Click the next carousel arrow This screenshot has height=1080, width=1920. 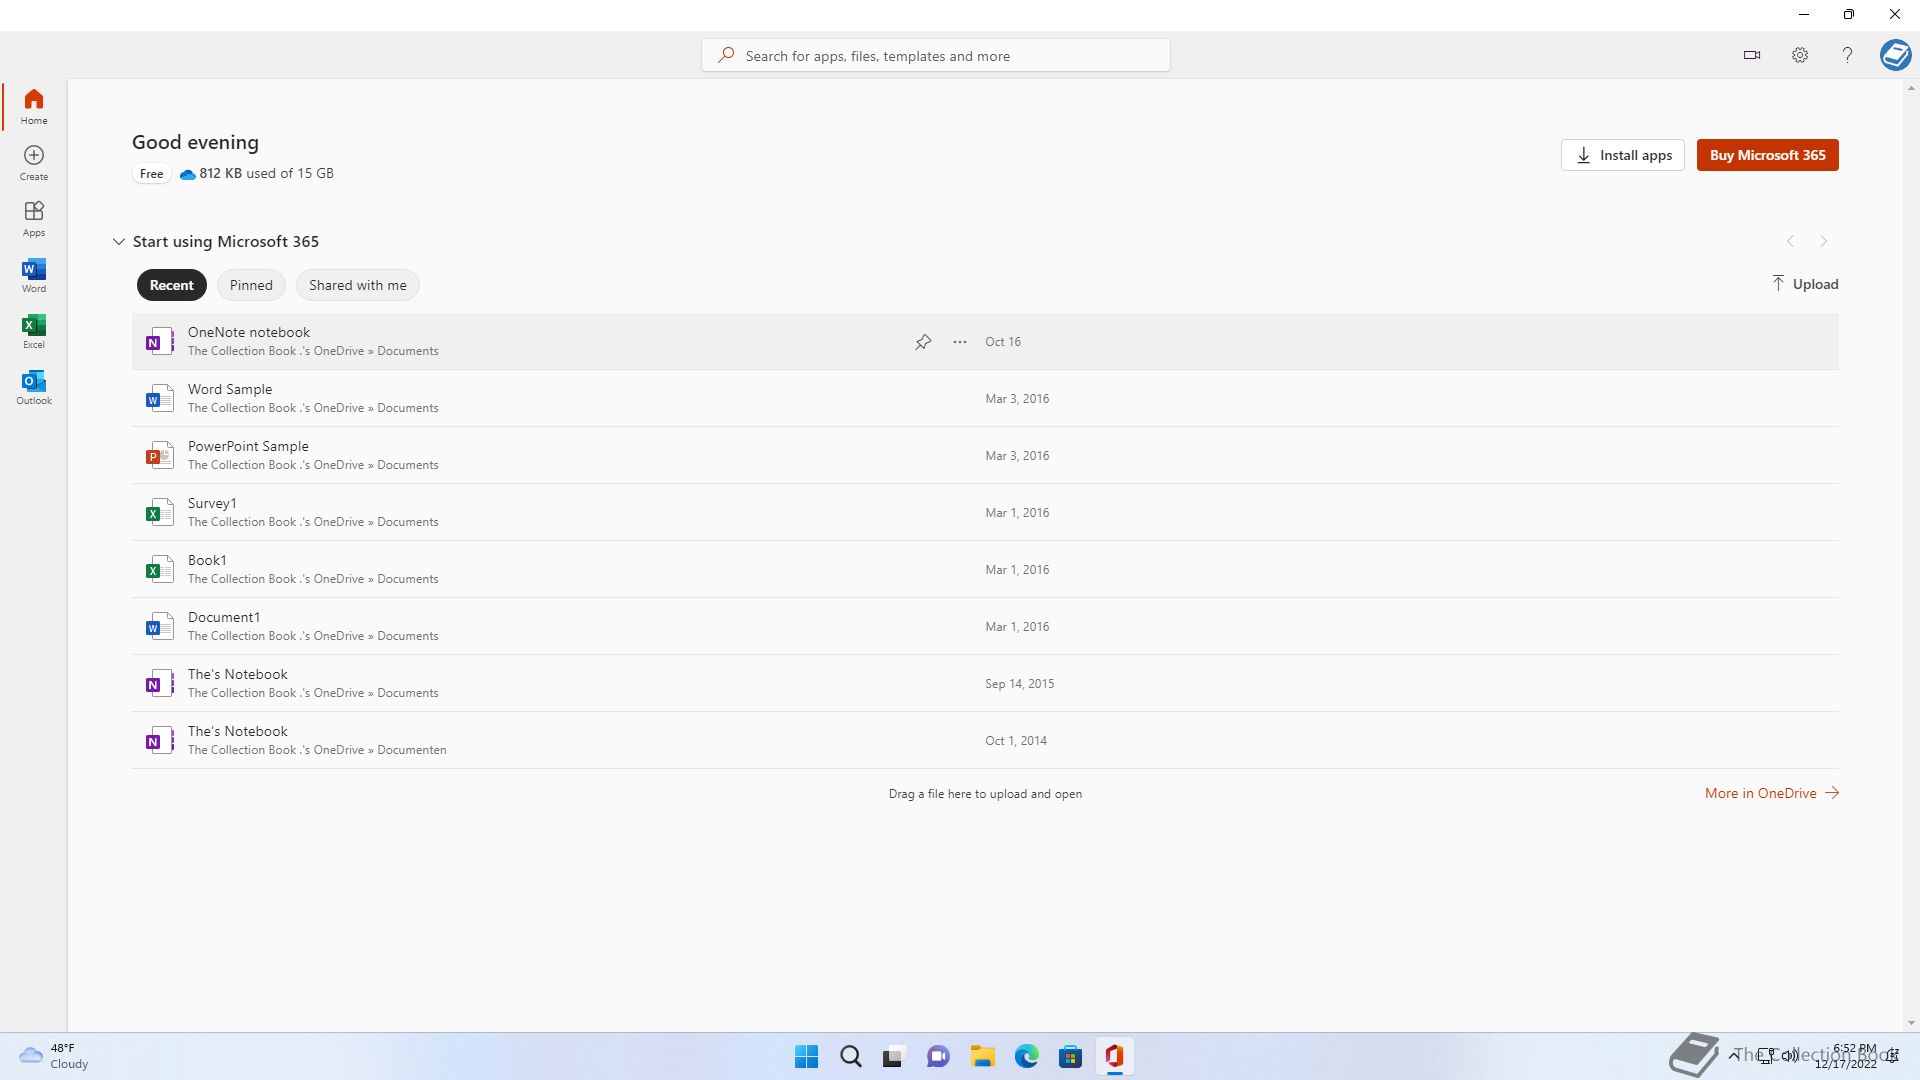tap(1823, 241)
